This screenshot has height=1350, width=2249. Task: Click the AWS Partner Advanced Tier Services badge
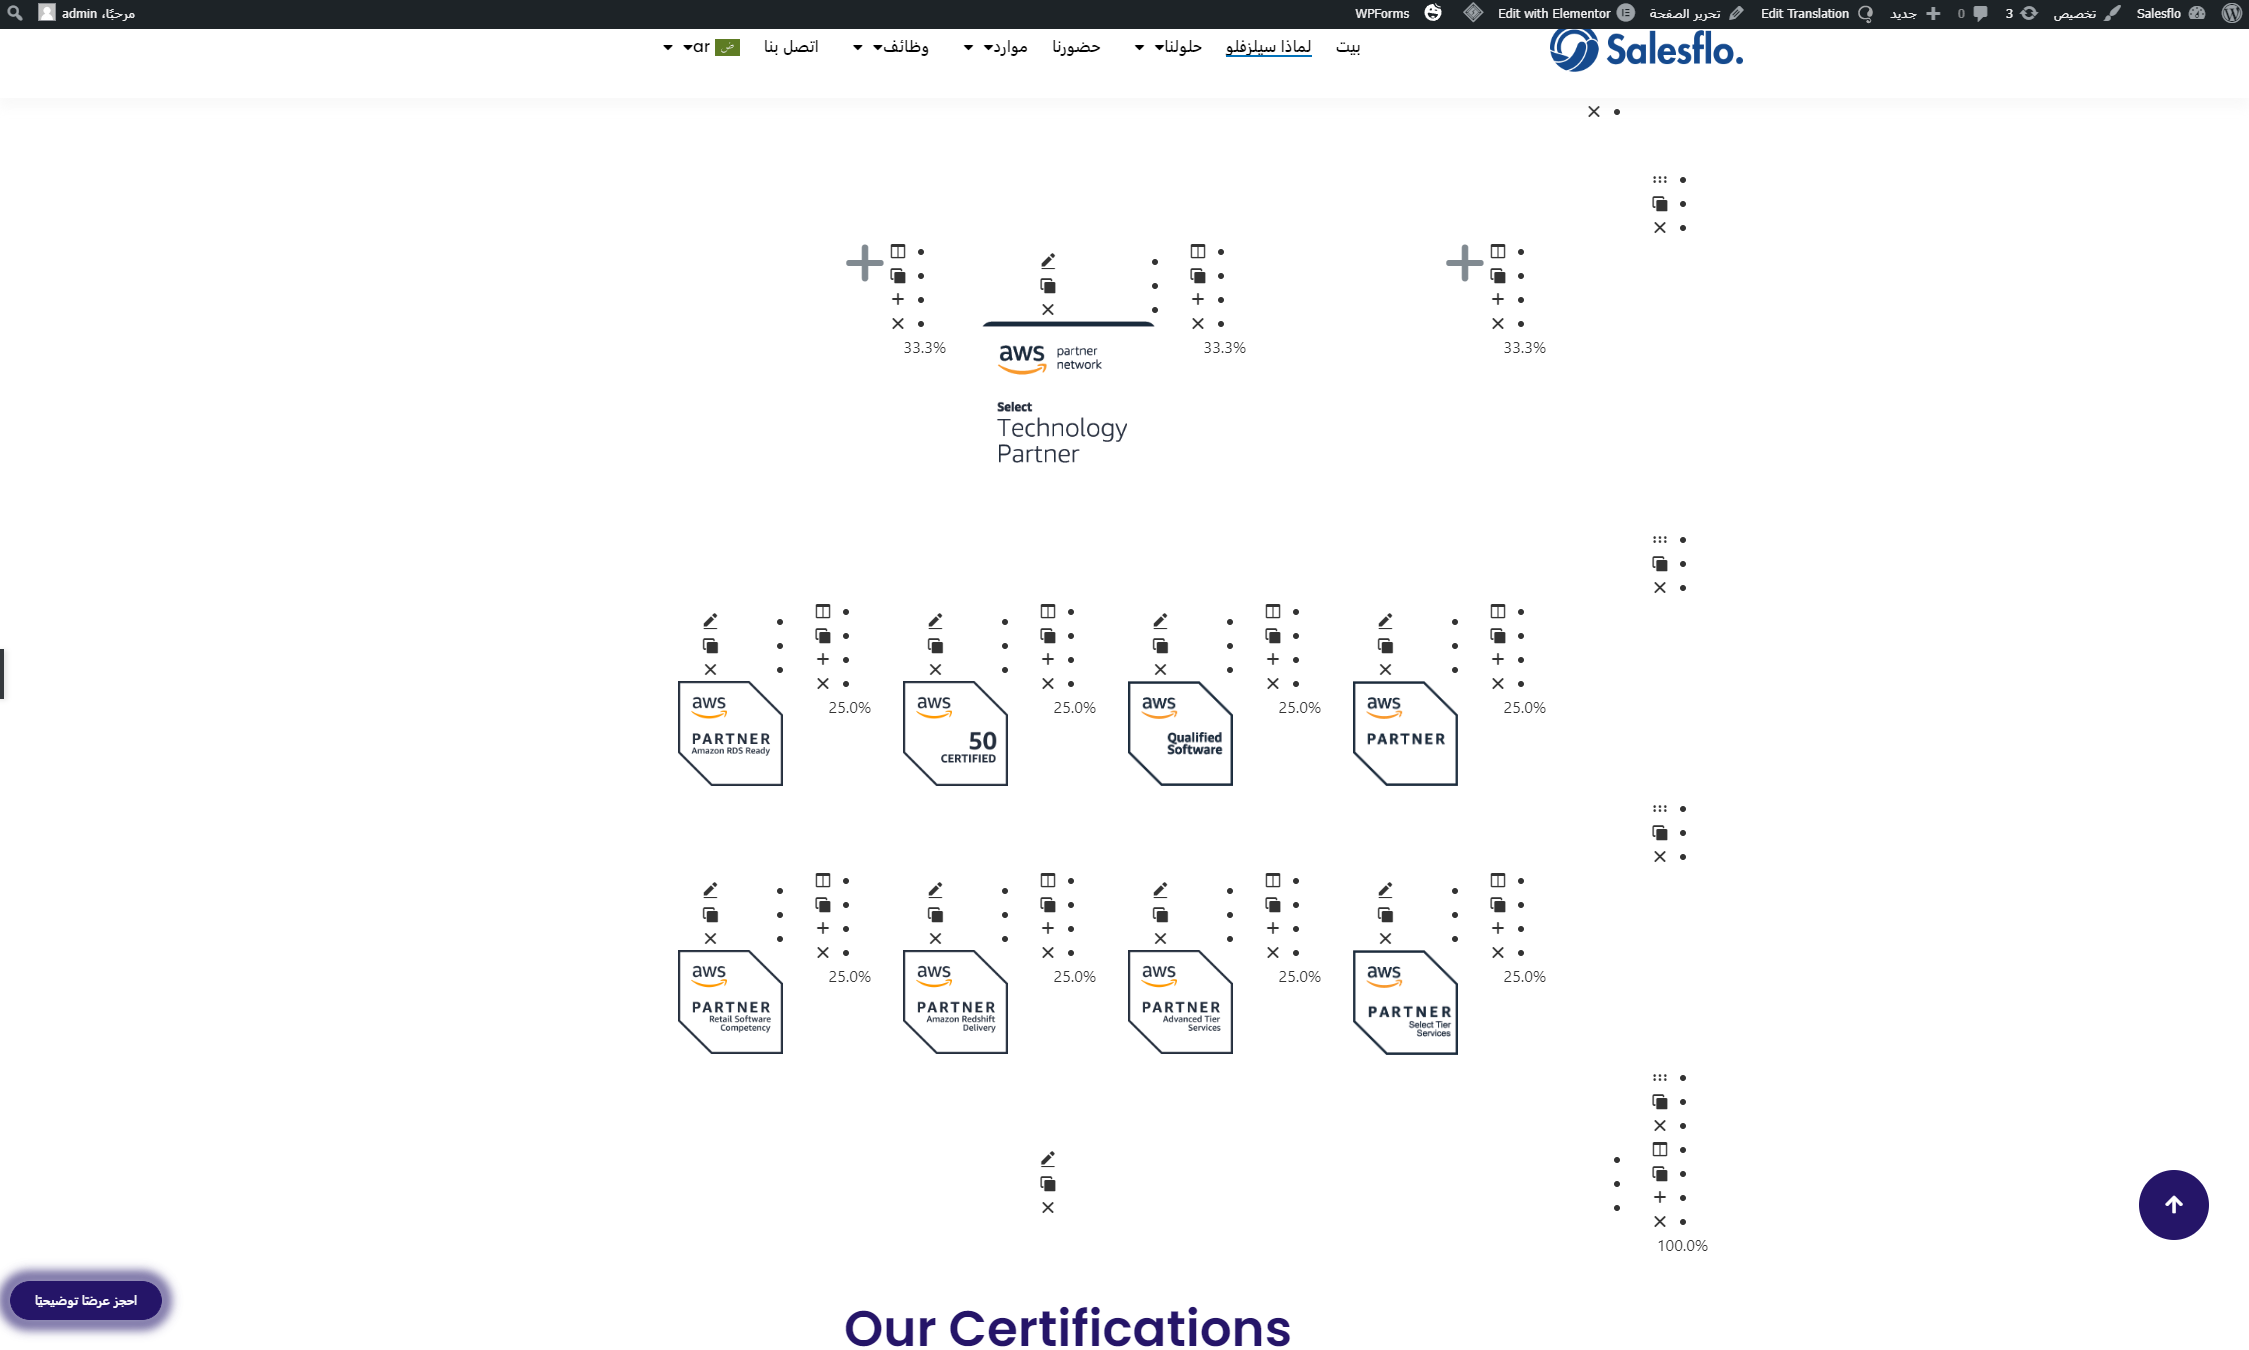tap(1180, 1002)
